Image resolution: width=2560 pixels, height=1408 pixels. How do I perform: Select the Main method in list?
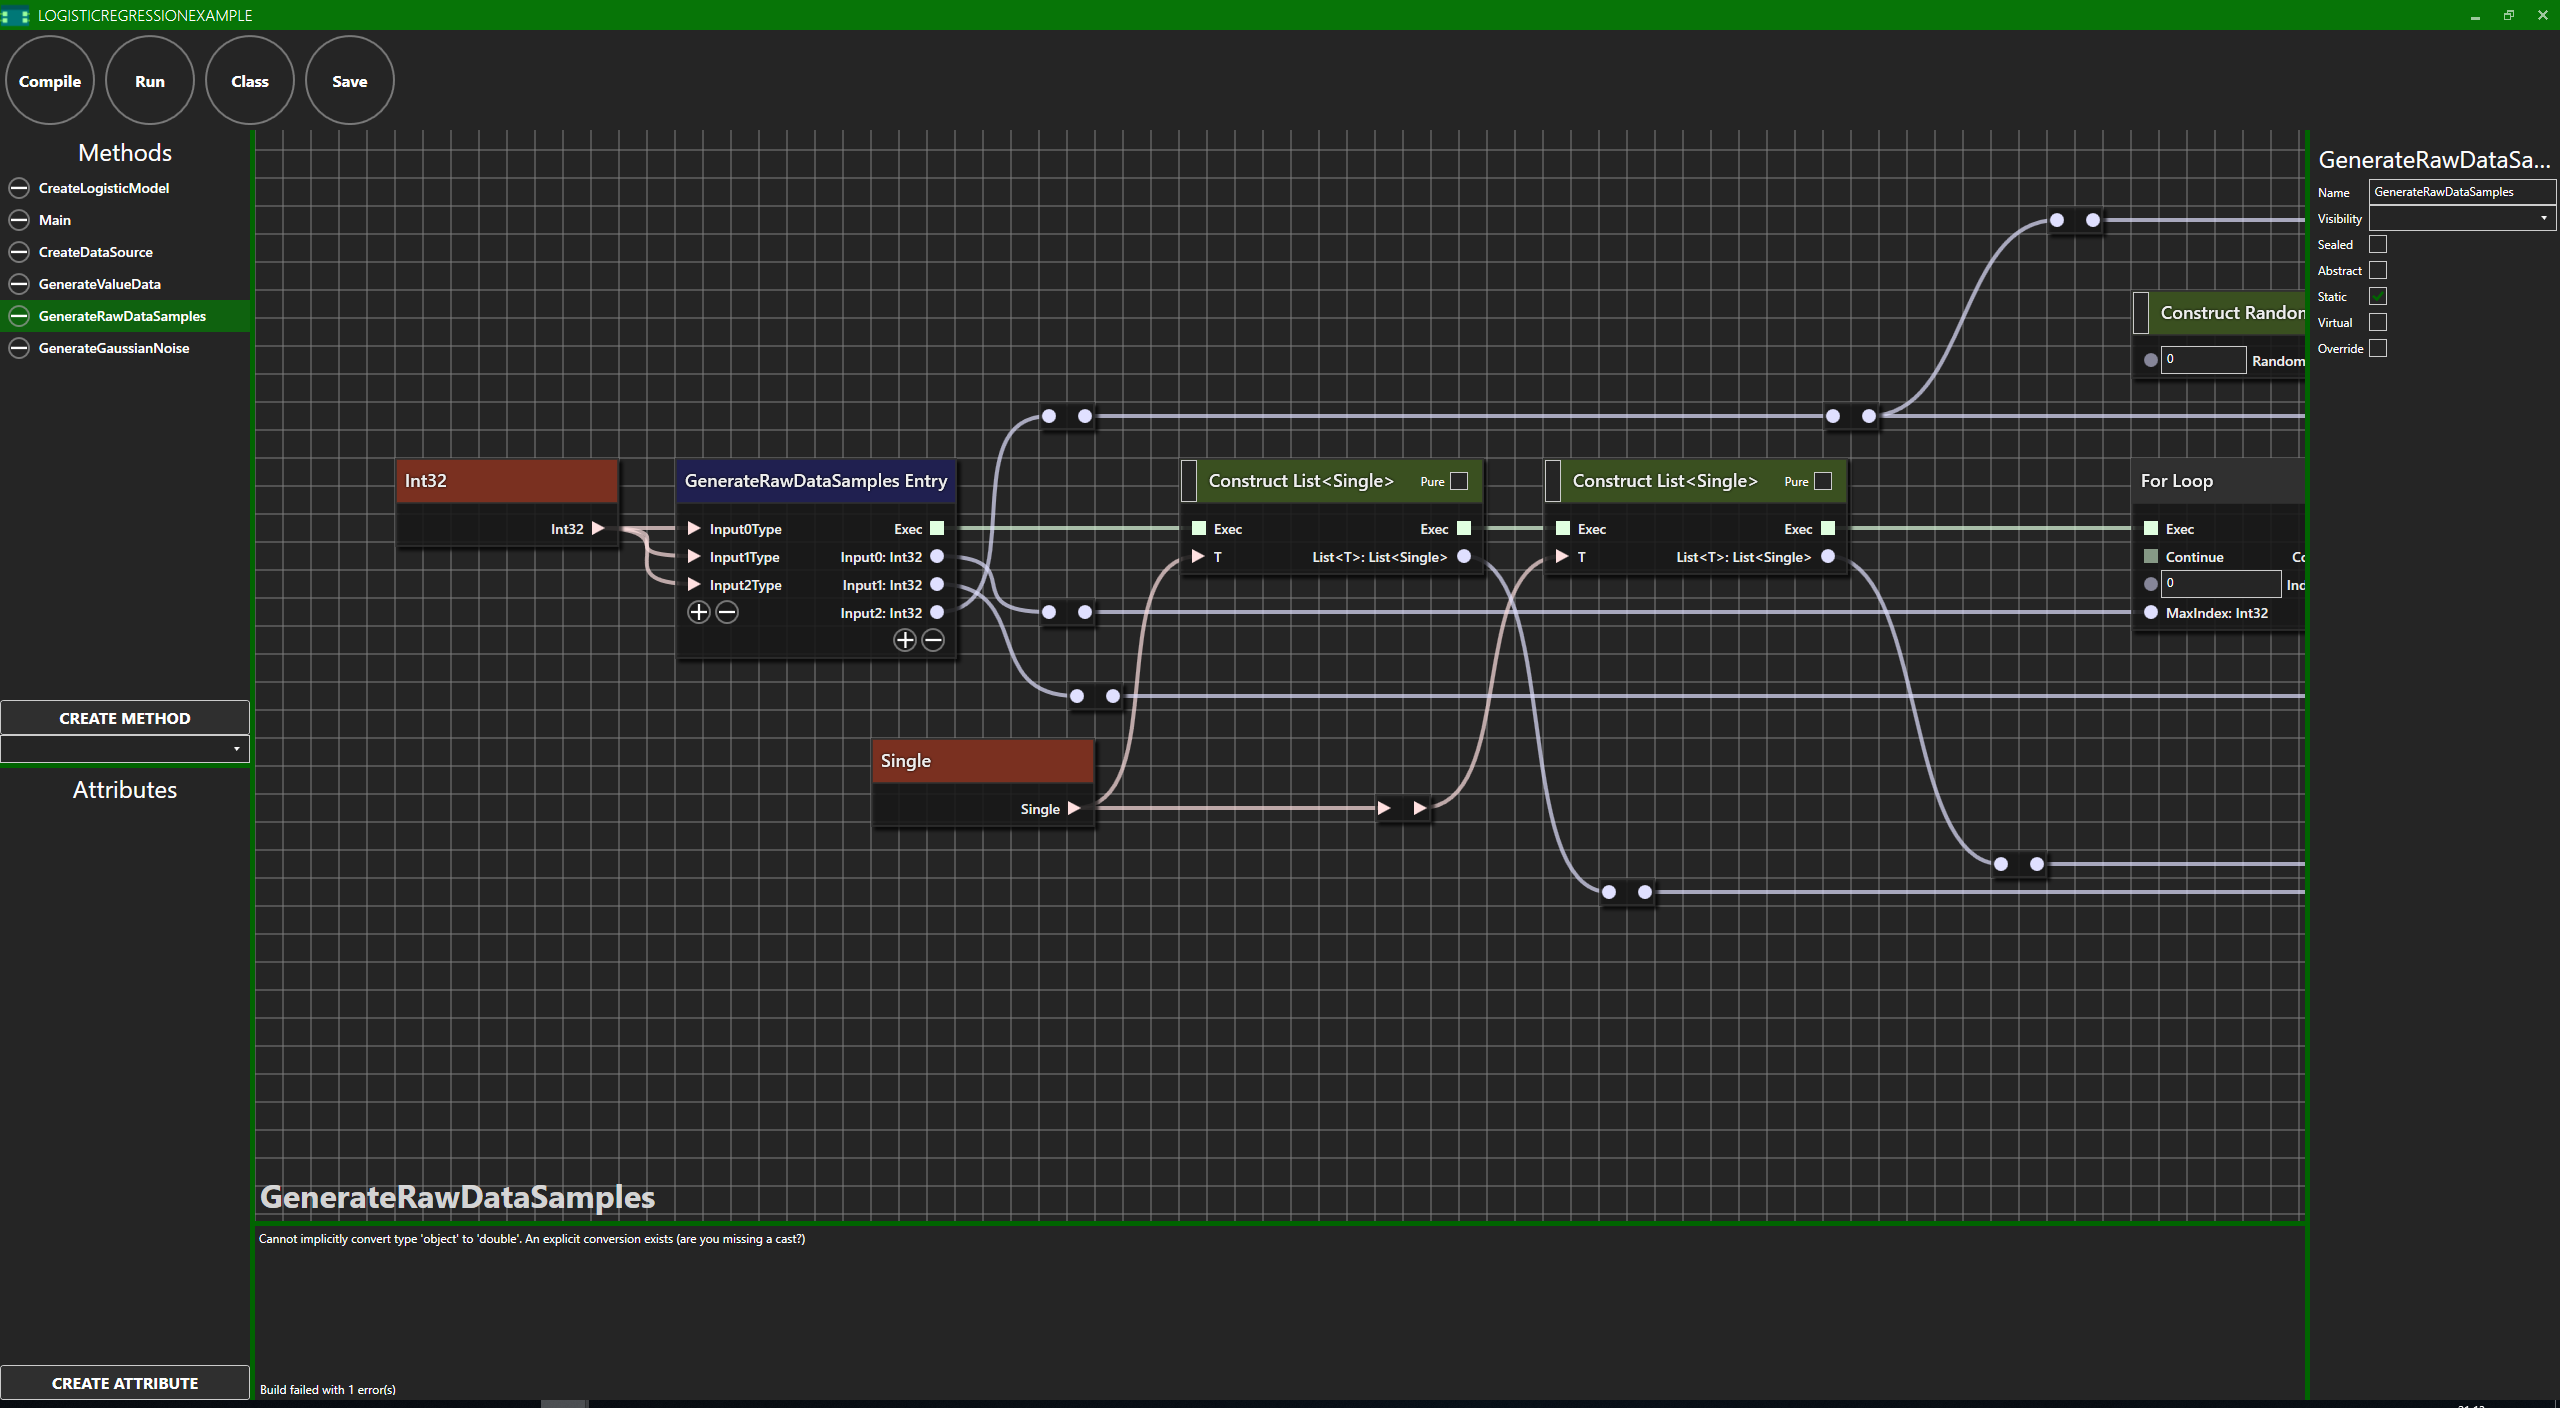point(55,220)
